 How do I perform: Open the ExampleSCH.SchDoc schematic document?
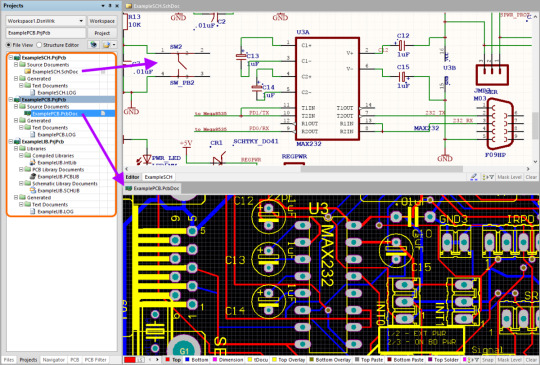tap(55, 72)
